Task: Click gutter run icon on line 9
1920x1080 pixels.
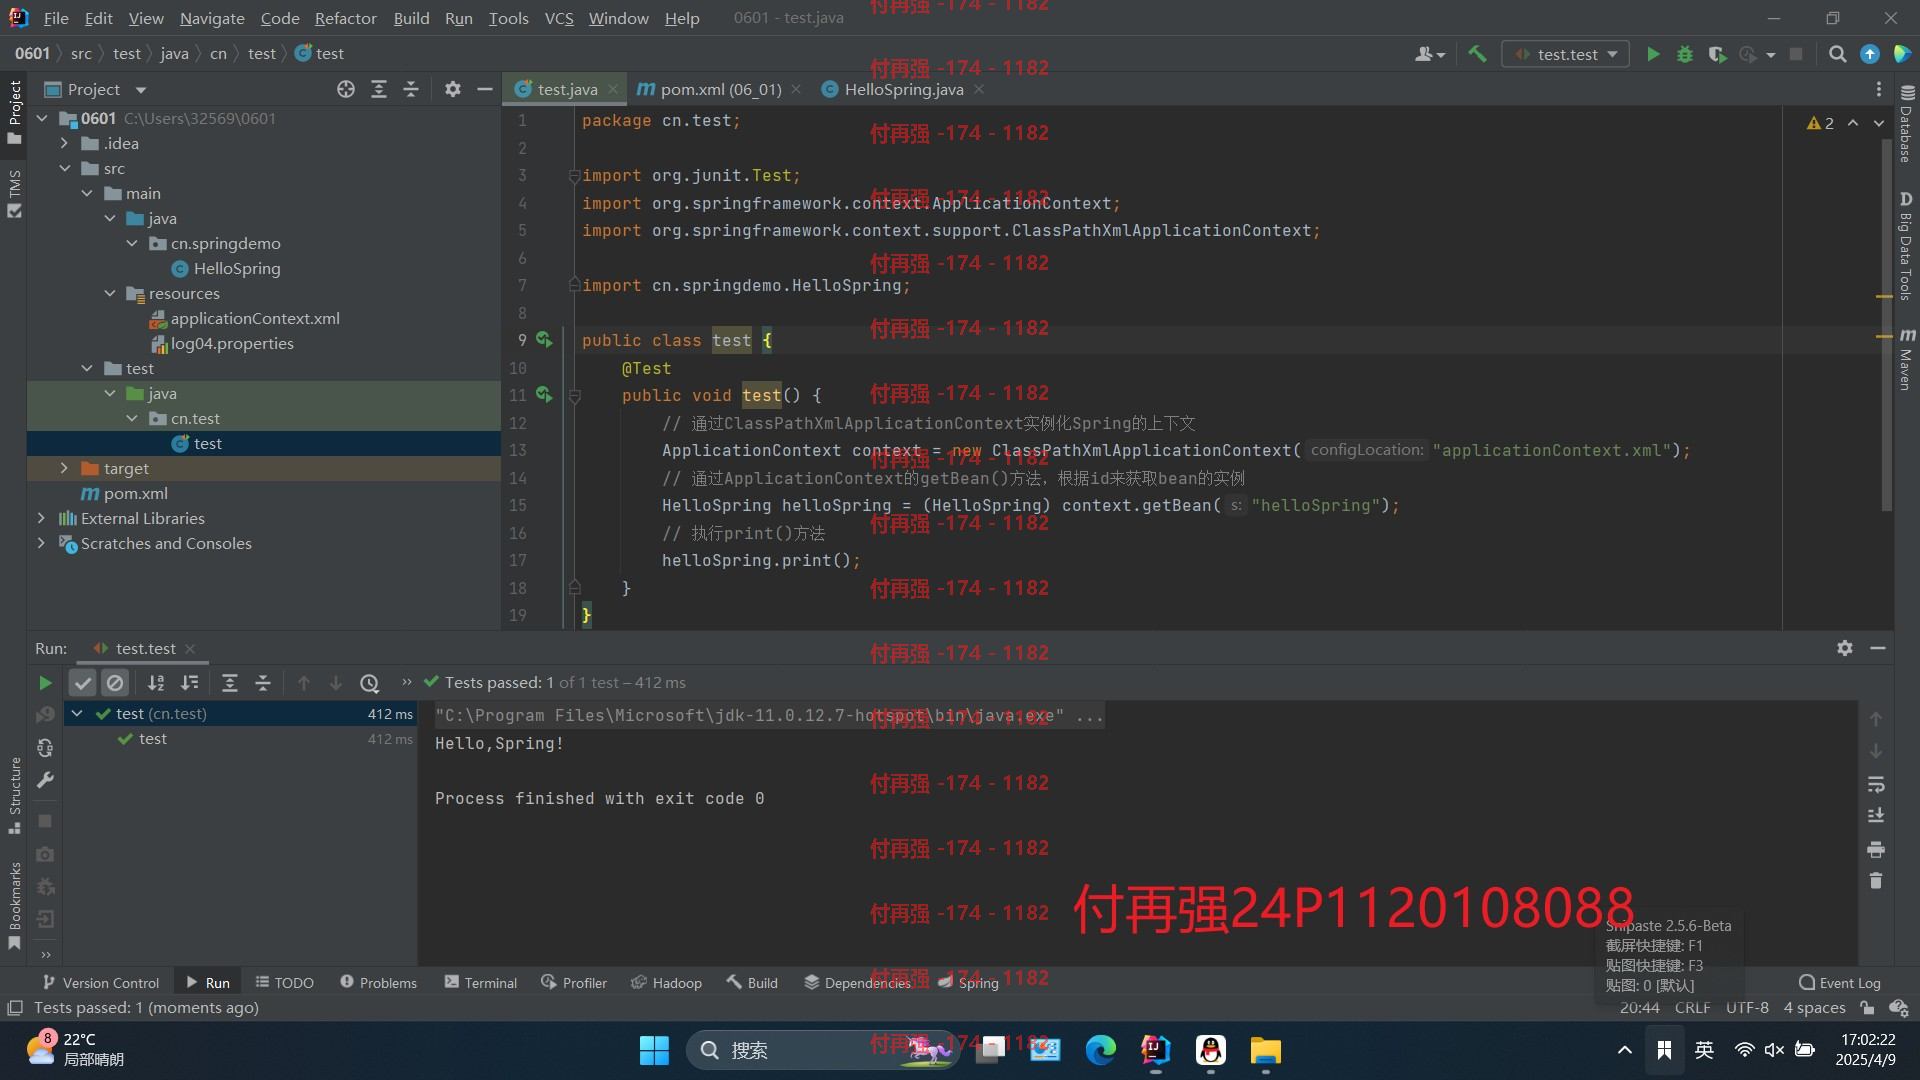Action: tap(544, 340)
